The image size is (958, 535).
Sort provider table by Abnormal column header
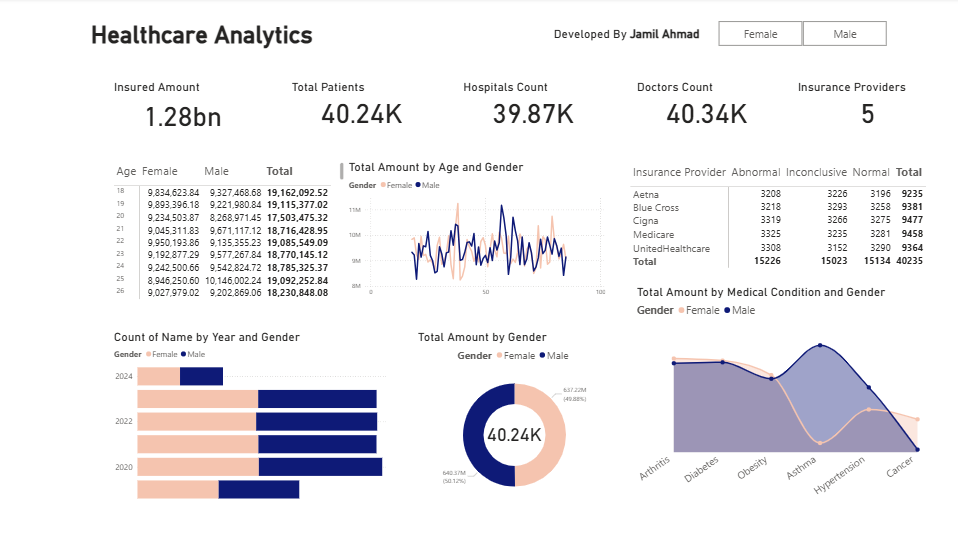coord(755,172)
